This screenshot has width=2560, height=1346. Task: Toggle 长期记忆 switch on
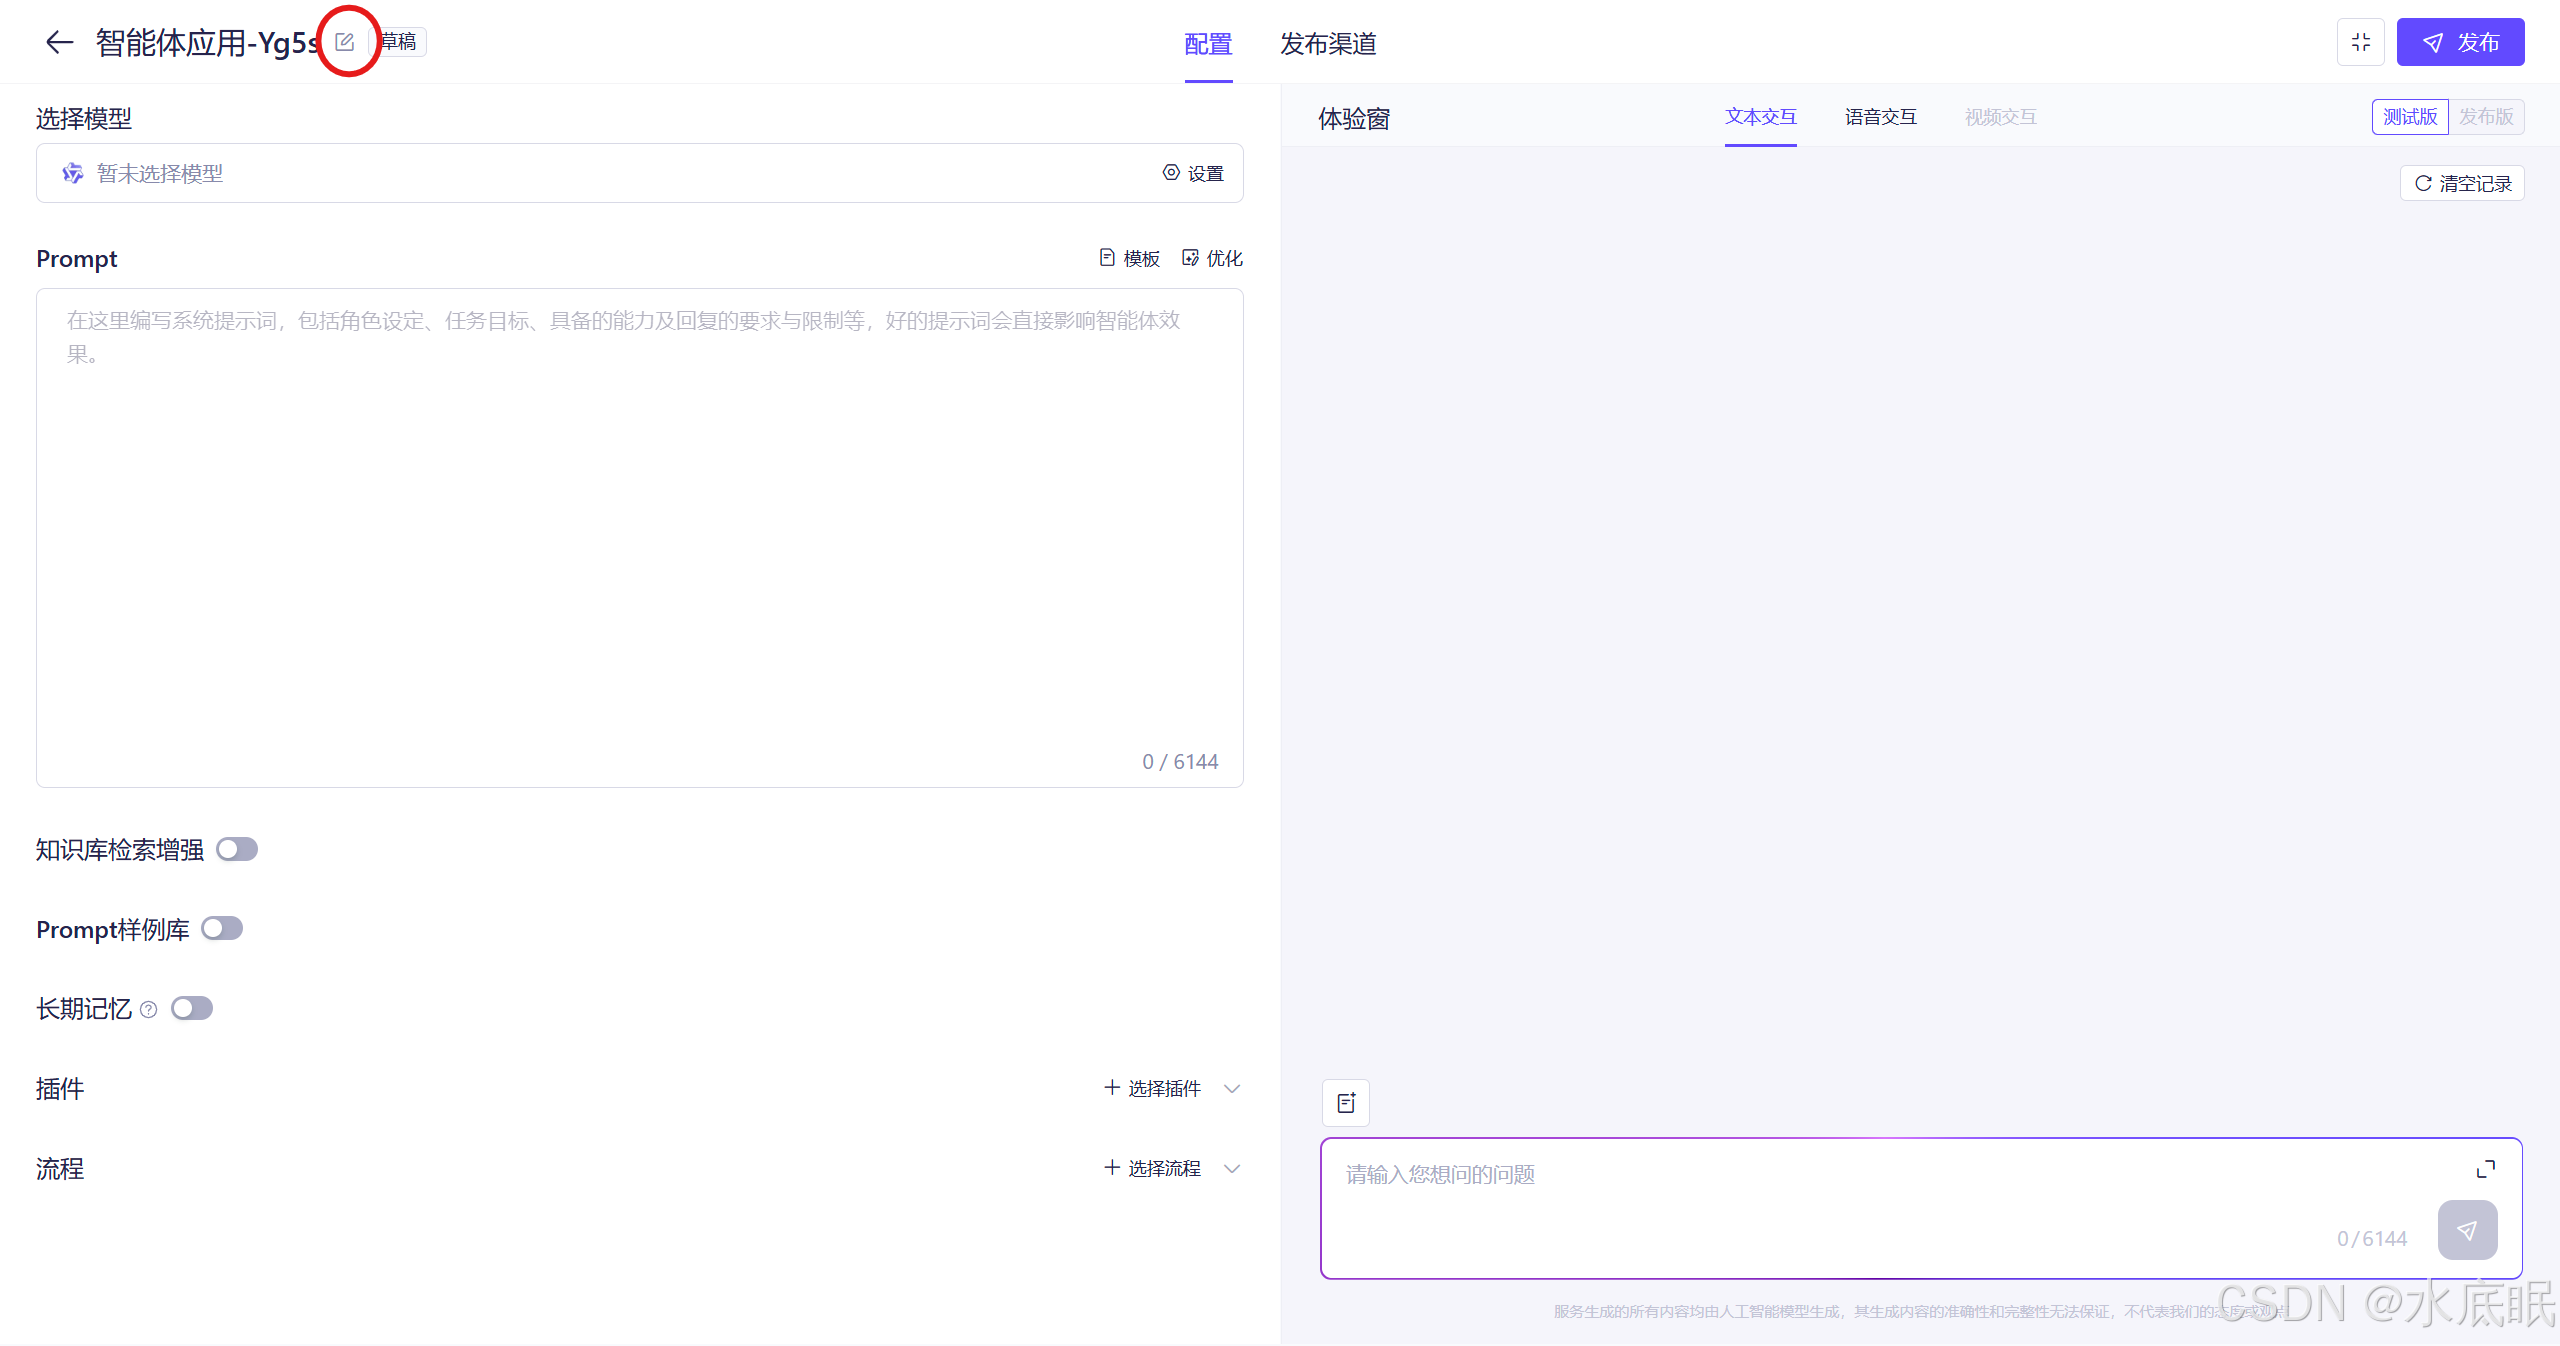pyautogui.click(x=192, y=1008)
